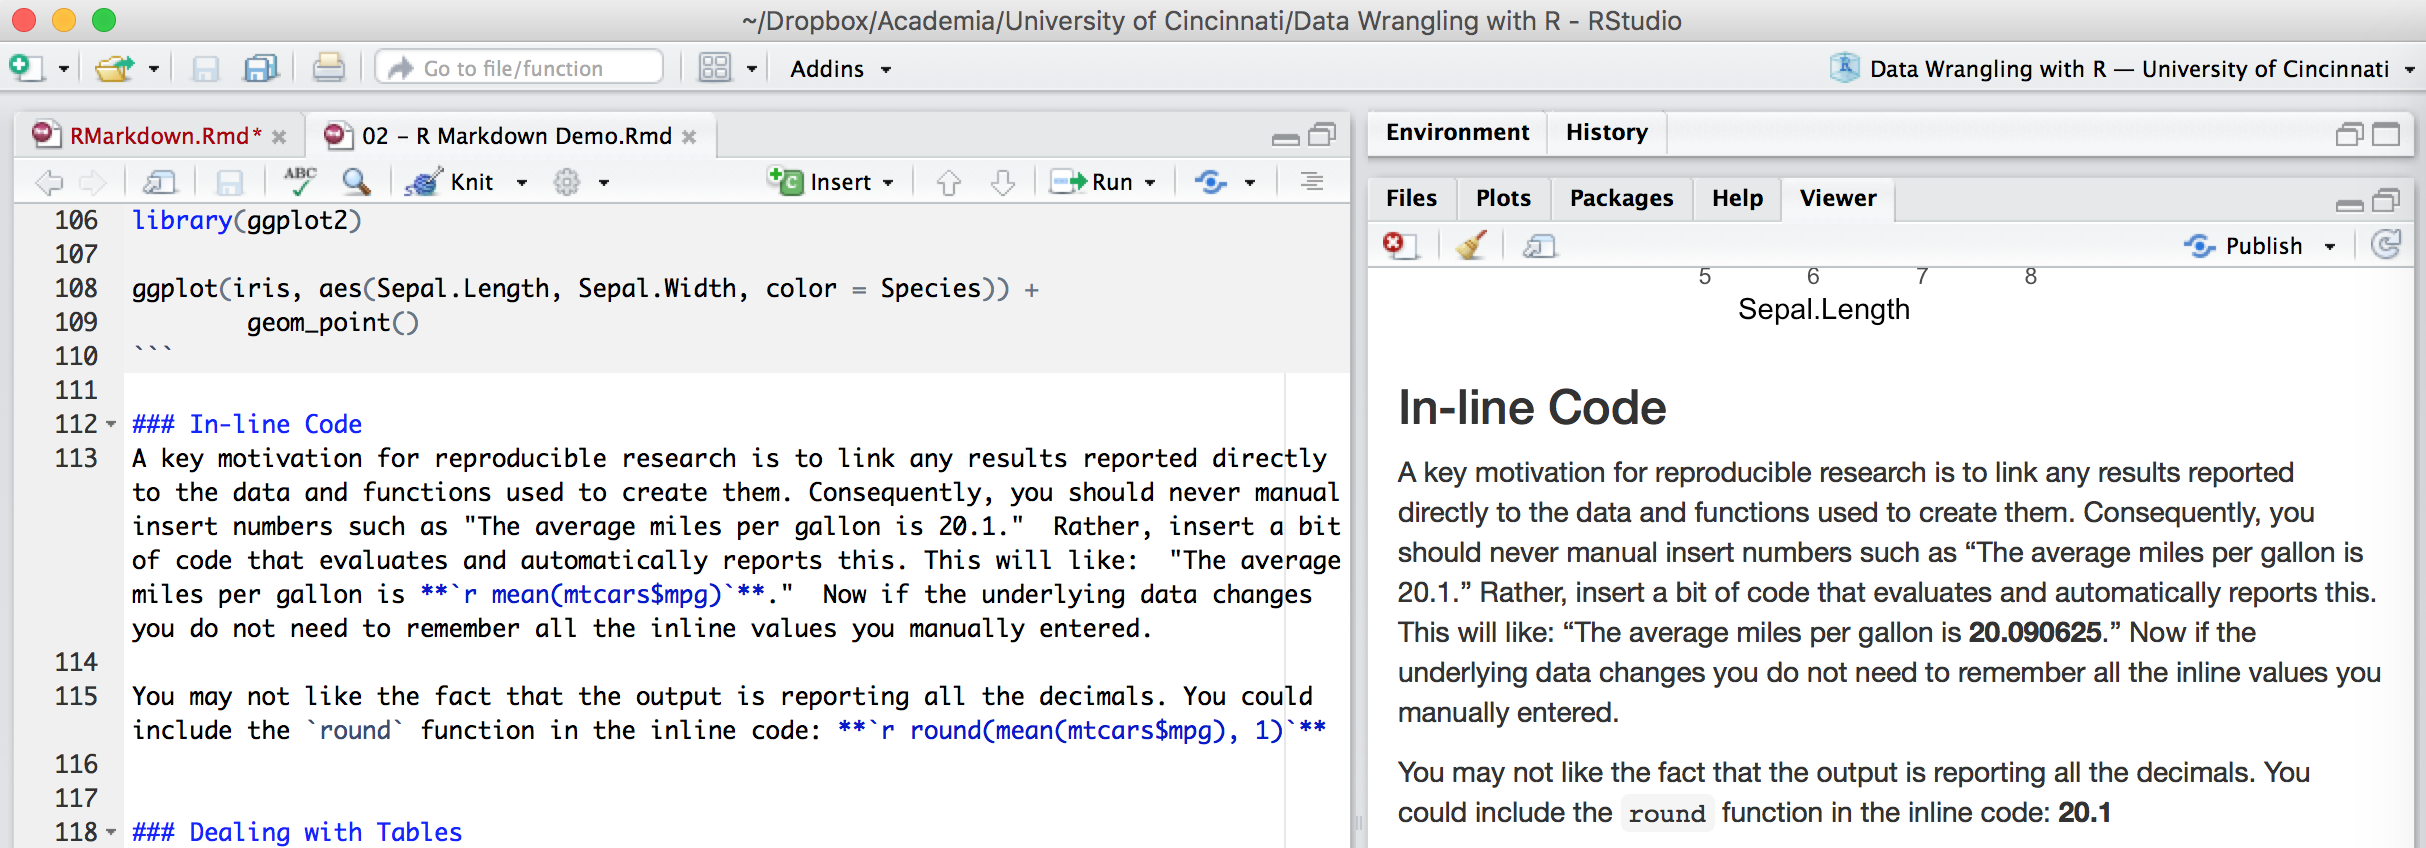Close the RMarkdown.Rmd tab
This screenshot has width=2426, height=848.
pyautogui.click(x=279, y=137)
